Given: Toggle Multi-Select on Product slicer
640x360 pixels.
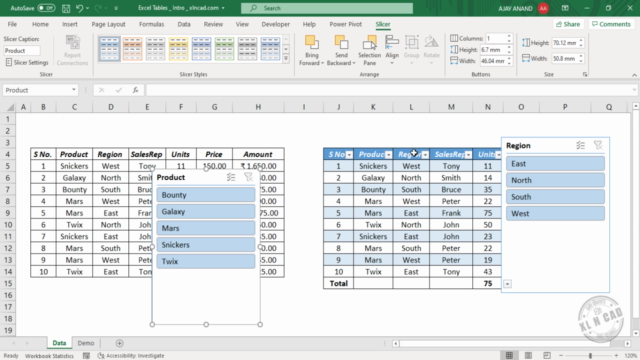Looking at the screenshot, I should pos(231,177).
